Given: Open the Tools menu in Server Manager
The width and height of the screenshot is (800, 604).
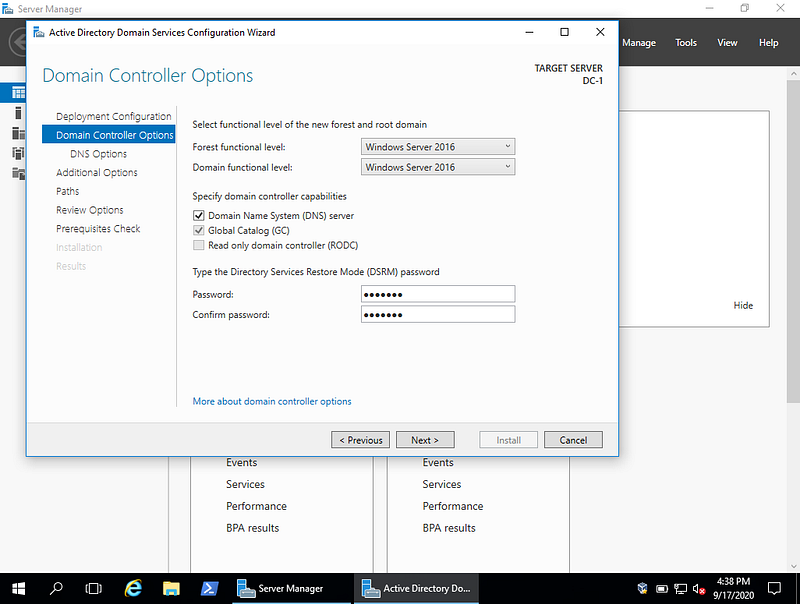Looking at the screenshot, I should 686,43.
